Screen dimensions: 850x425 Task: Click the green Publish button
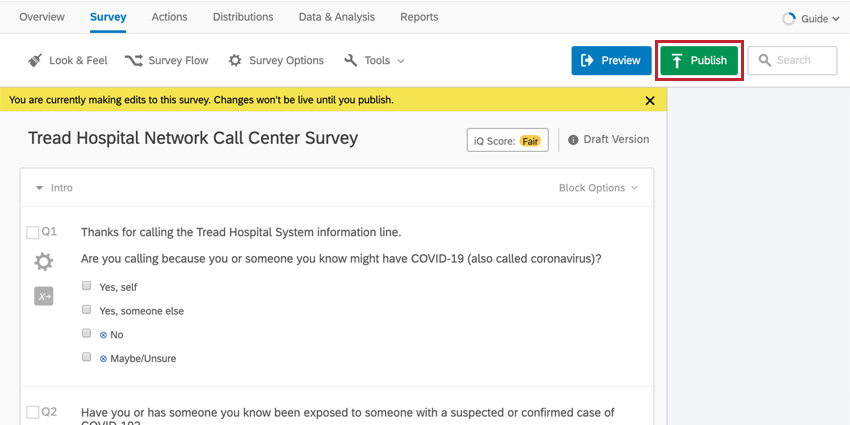699,60
